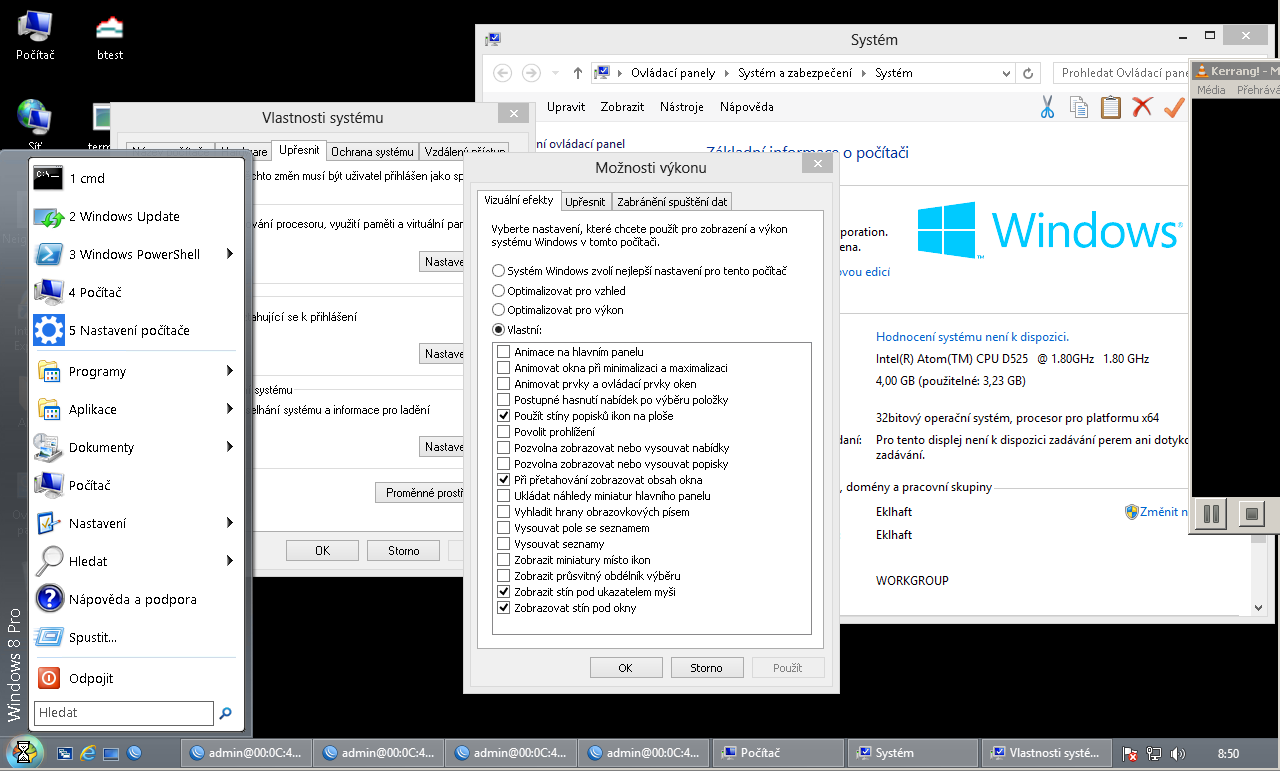Expand the Nastavení submenu arrow
Screen dimensions: 1280x771
coord(230,523)
